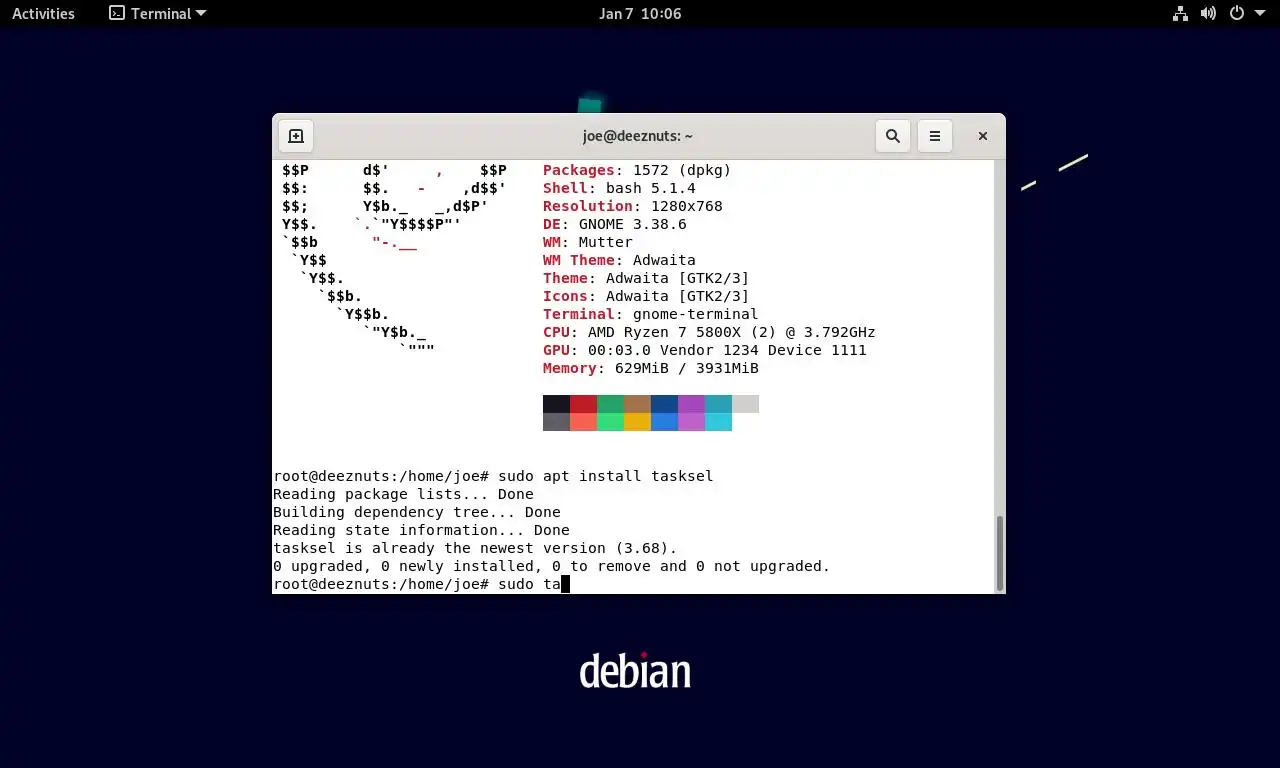This screenshot has height=768, width=1280.
Task: Click 'Reading state information... Done' line
Action: pos(421,530)
